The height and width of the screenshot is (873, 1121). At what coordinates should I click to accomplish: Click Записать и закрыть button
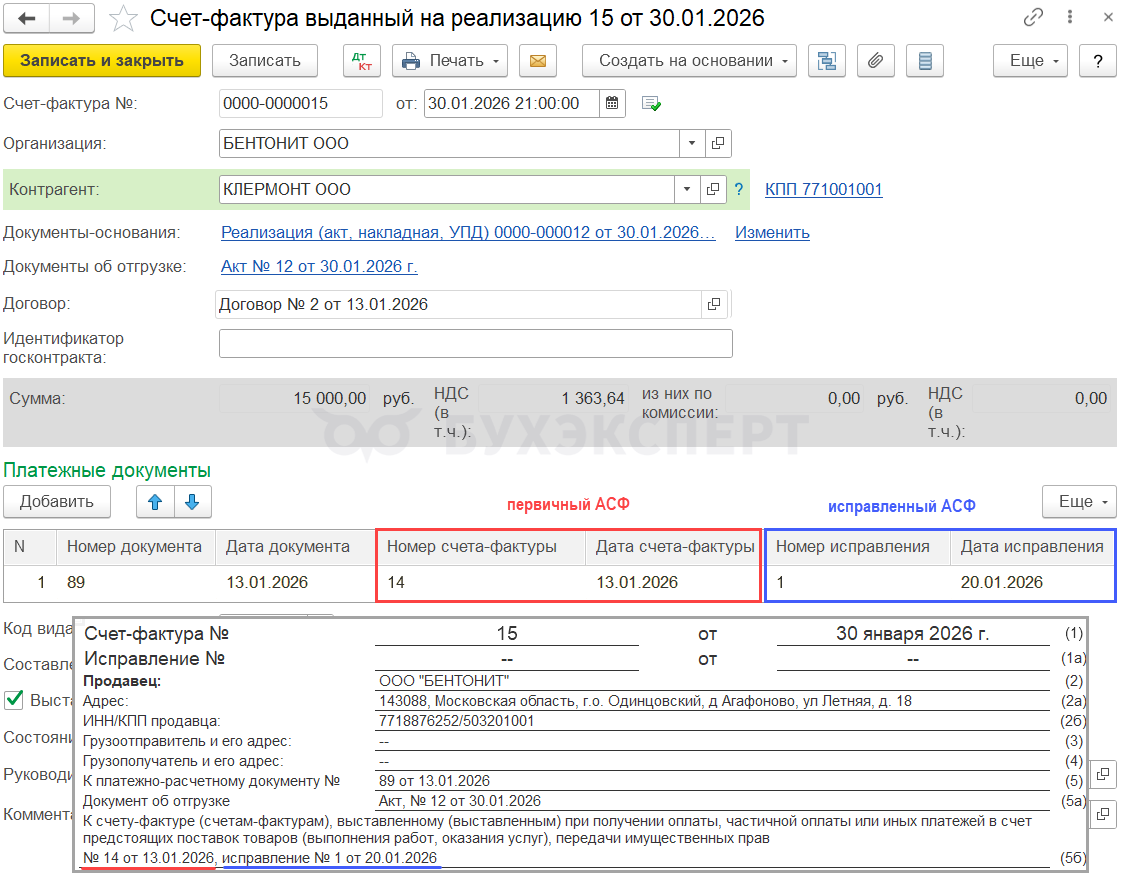(x=102, y=61)
